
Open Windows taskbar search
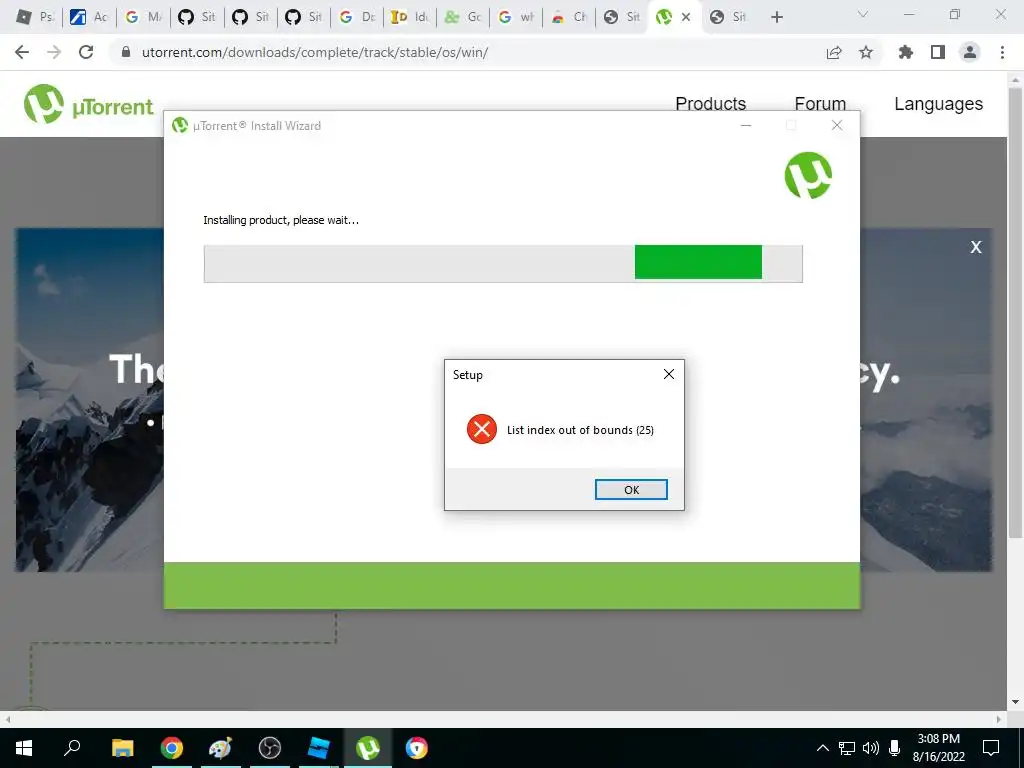[x=72, y=748]
